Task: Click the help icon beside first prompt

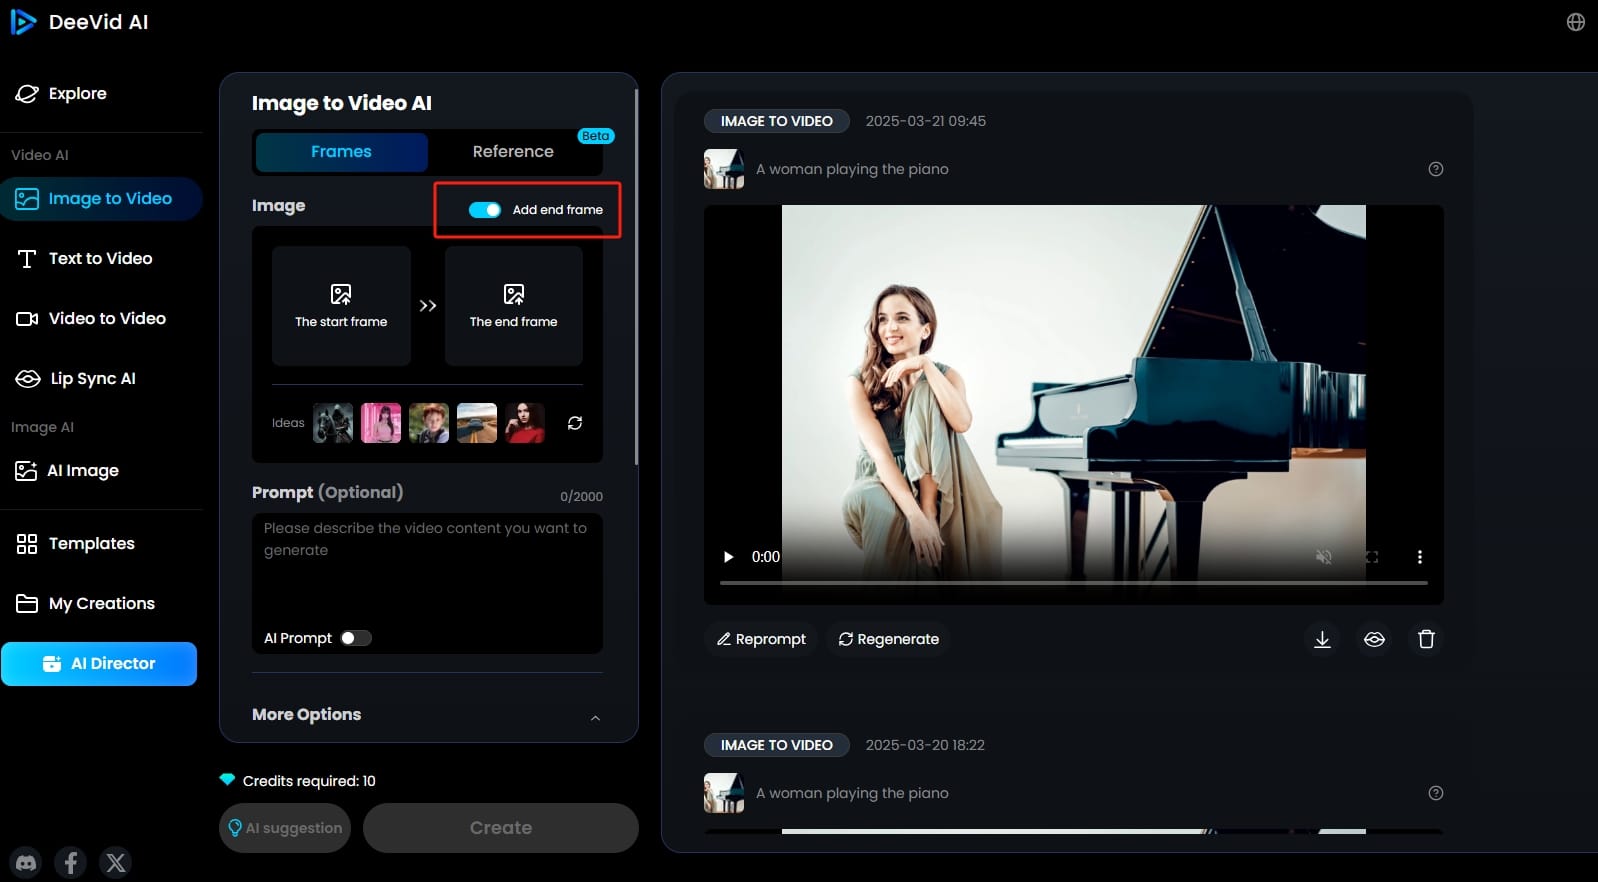Action: point(1435,169)
